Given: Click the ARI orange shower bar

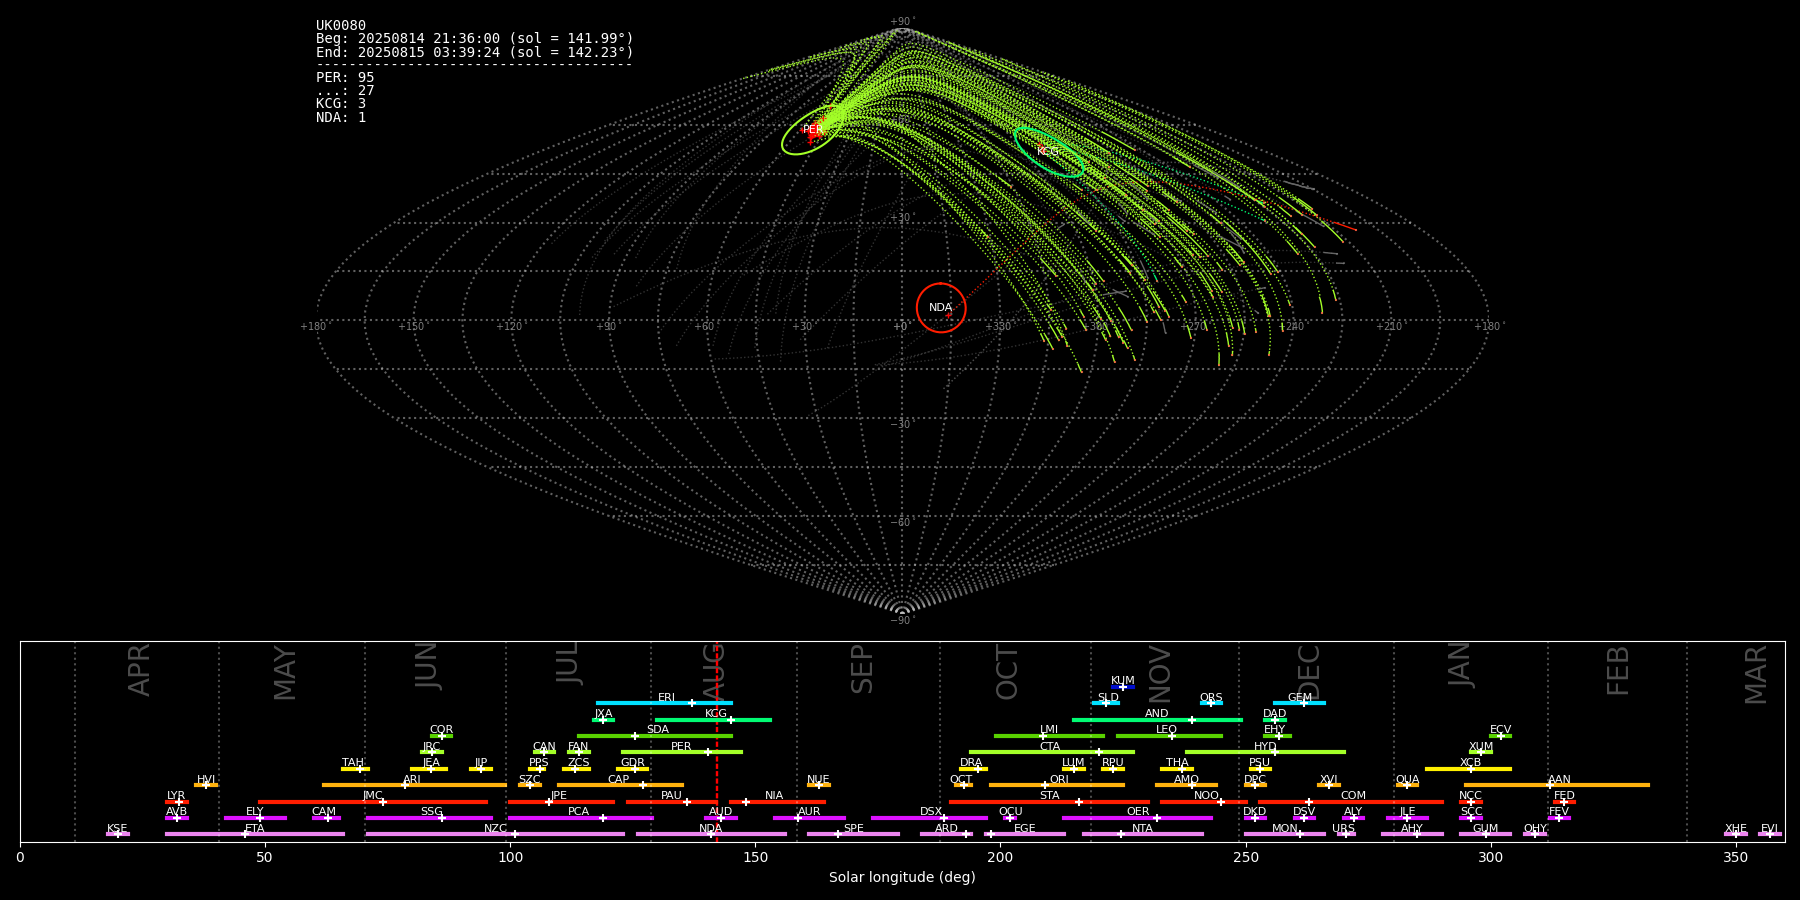Looking at the screenshot, I should click(x=414, y=785).
